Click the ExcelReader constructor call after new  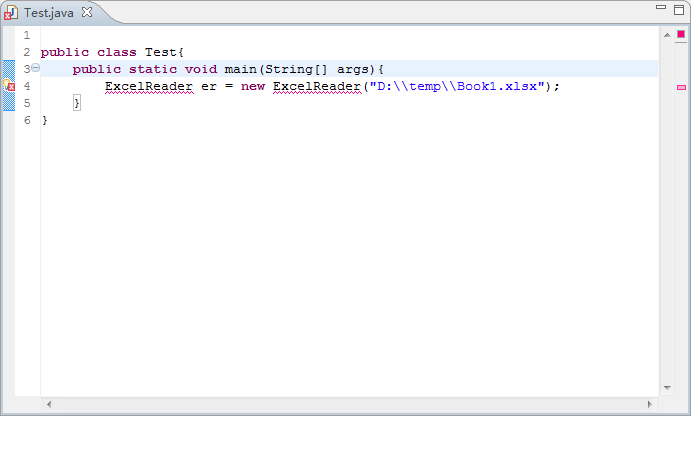pyautogui.click(x=317, y=86)
